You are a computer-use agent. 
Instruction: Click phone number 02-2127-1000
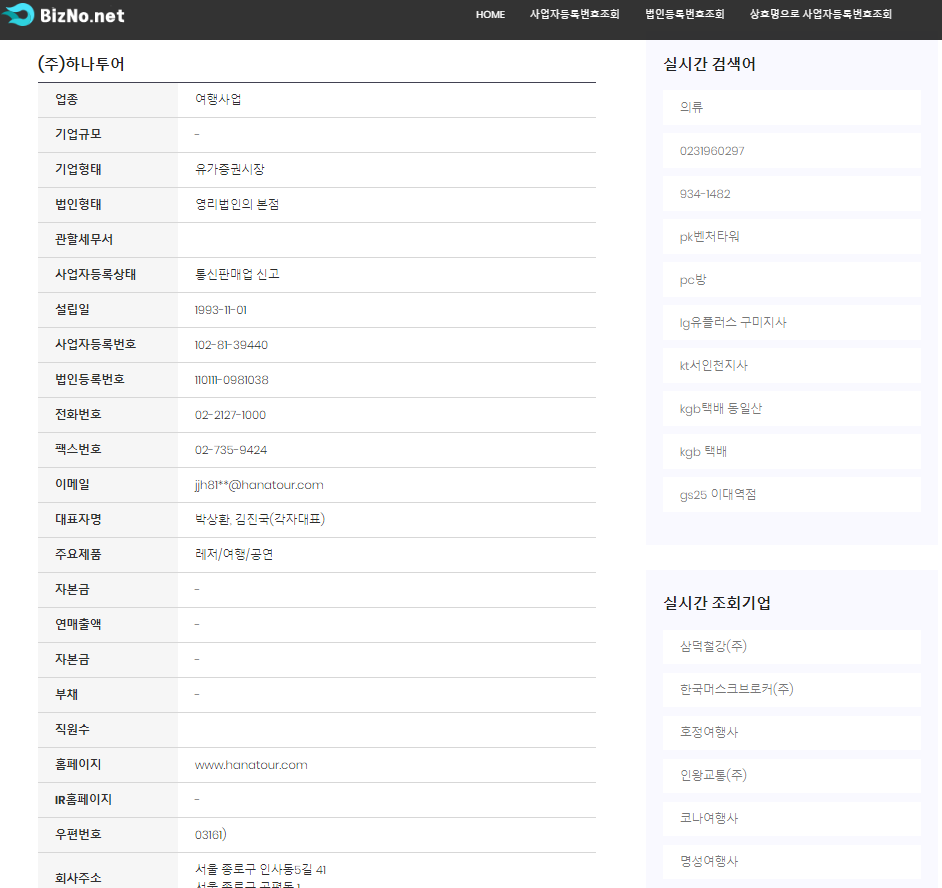click(230, 415)
